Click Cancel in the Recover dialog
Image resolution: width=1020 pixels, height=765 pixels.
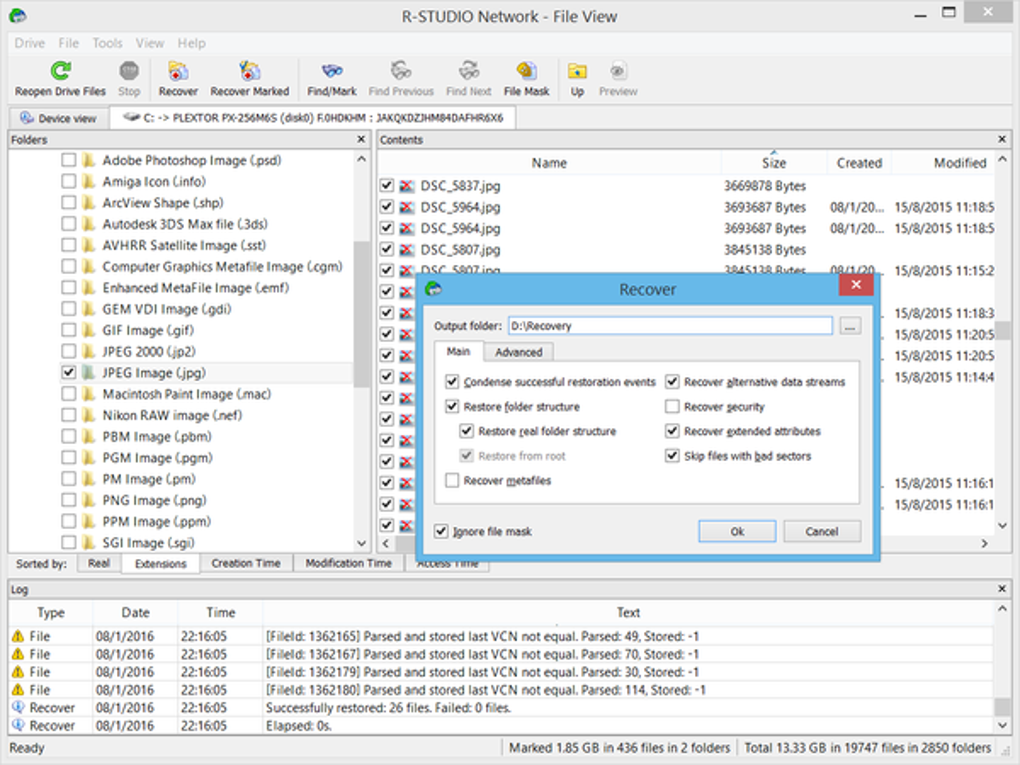[822, 531]
